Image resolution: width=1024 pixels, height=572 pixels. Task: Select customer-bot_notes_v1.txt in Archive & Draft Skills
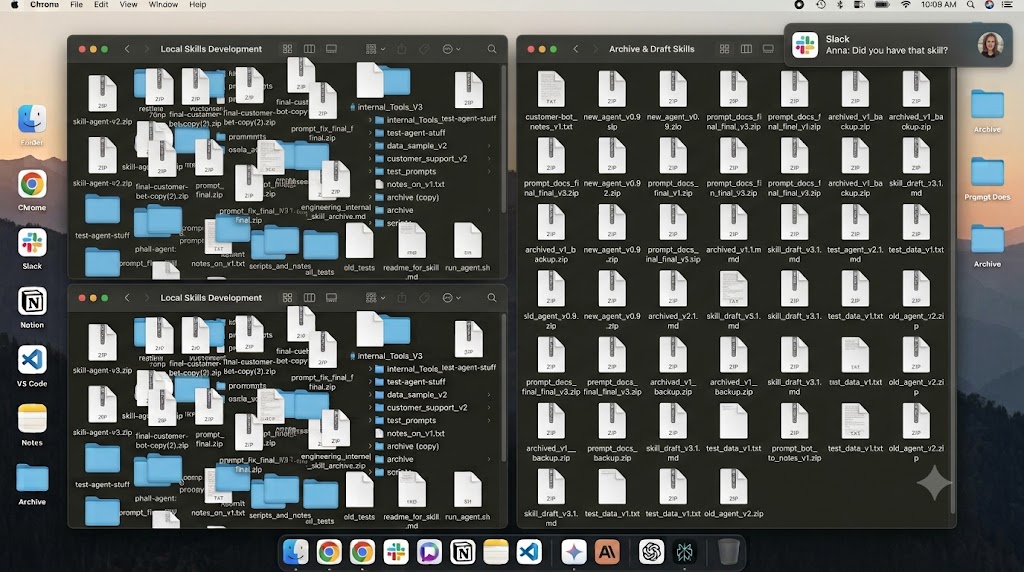pyautogui.click(x=551, y=101)
